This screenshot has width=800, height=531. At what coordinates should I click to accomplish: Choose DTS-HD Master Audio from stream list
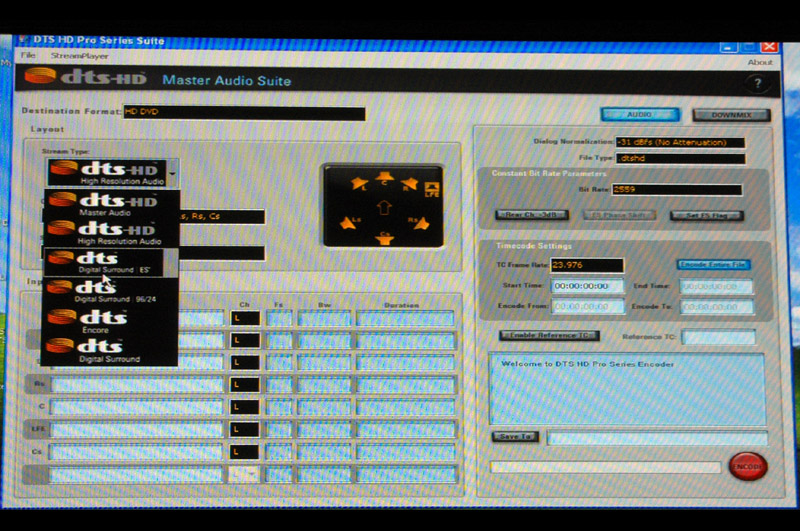coord(111,205)
